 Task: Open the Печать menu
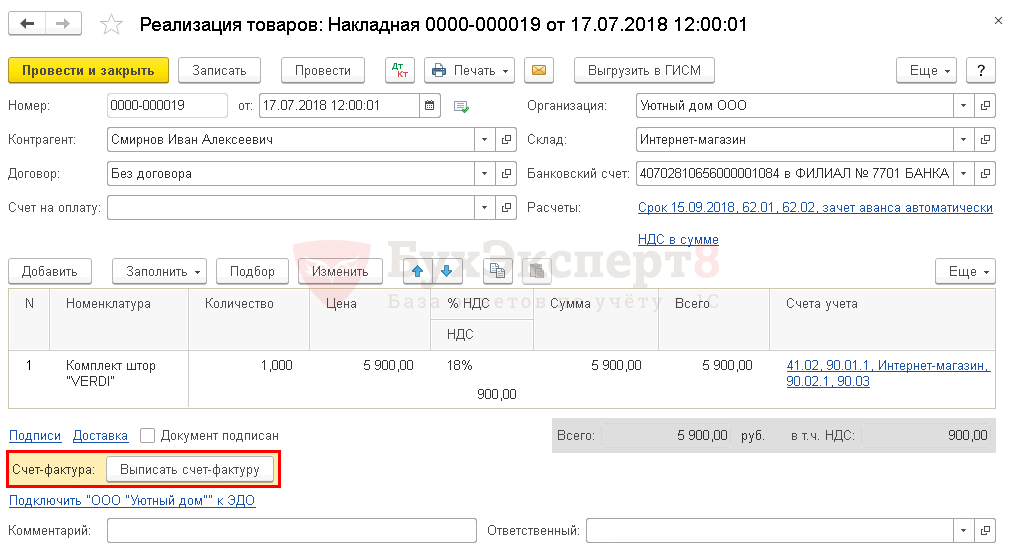pyautogui.click(x=469, y=70)
